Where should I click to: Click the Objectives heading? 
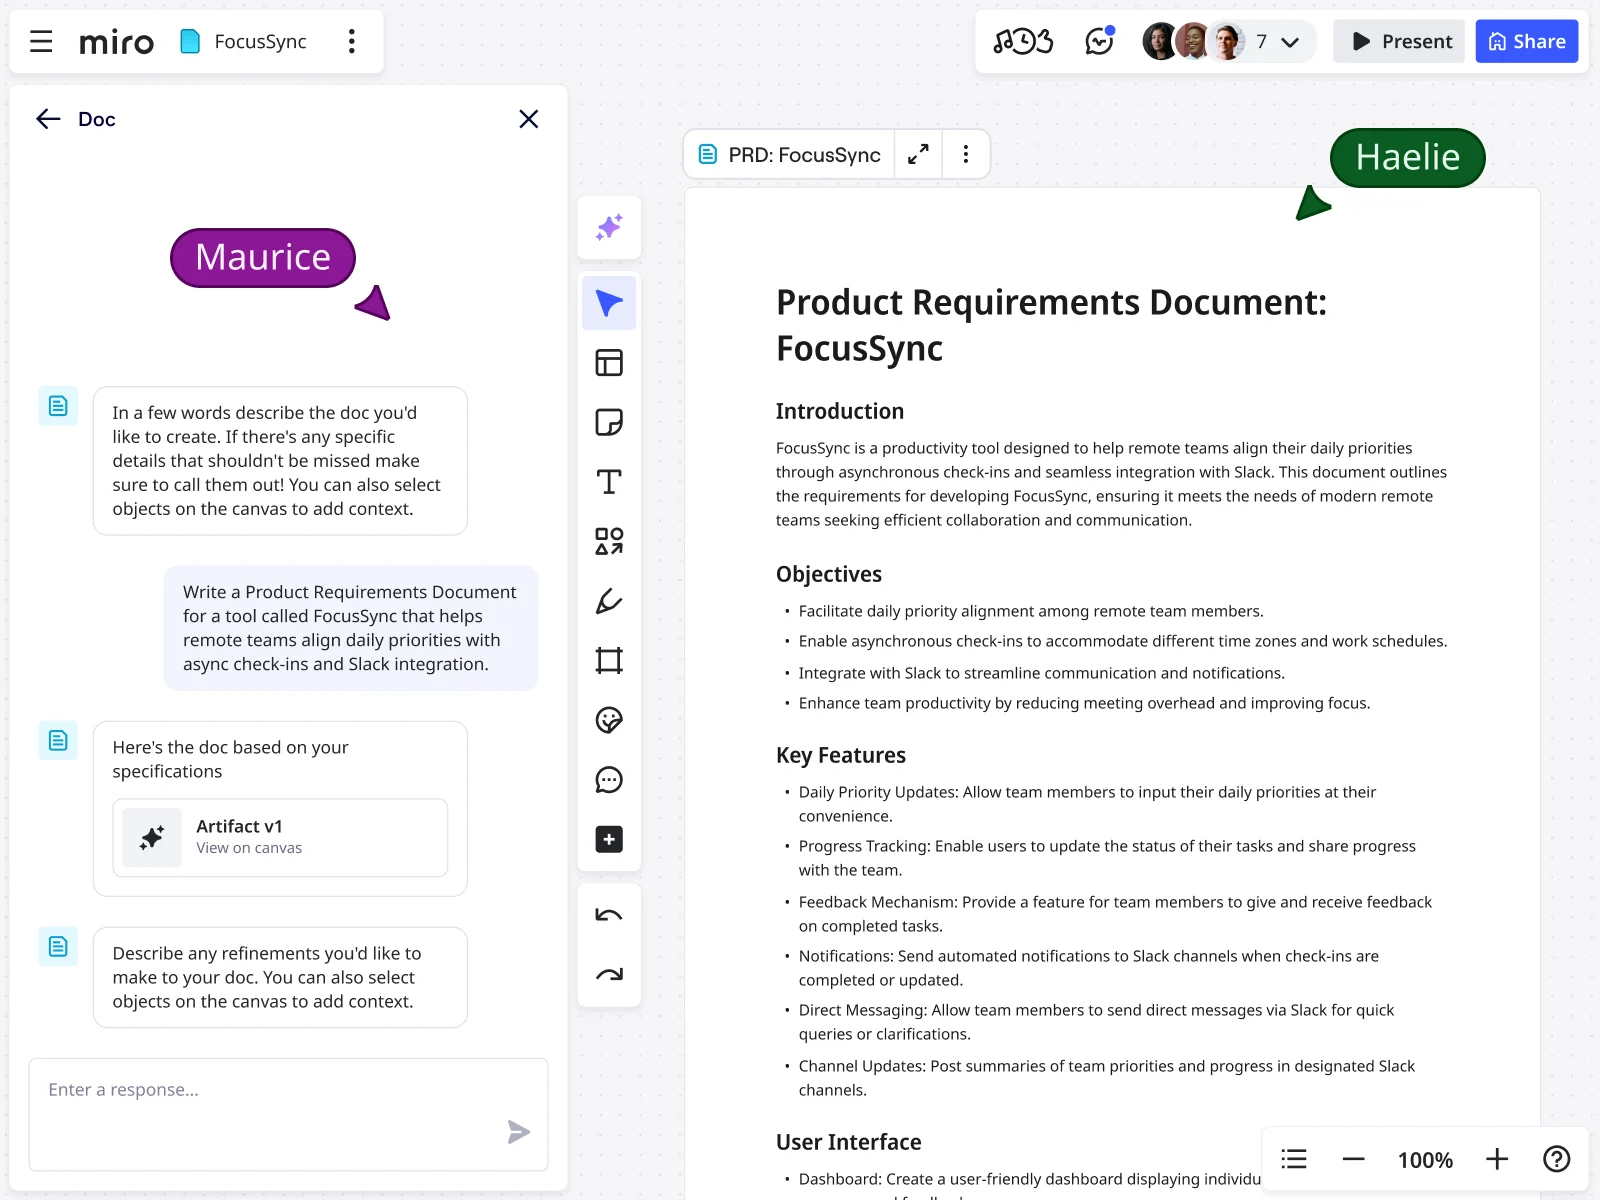pyautogui.click(x=829, y=574)
